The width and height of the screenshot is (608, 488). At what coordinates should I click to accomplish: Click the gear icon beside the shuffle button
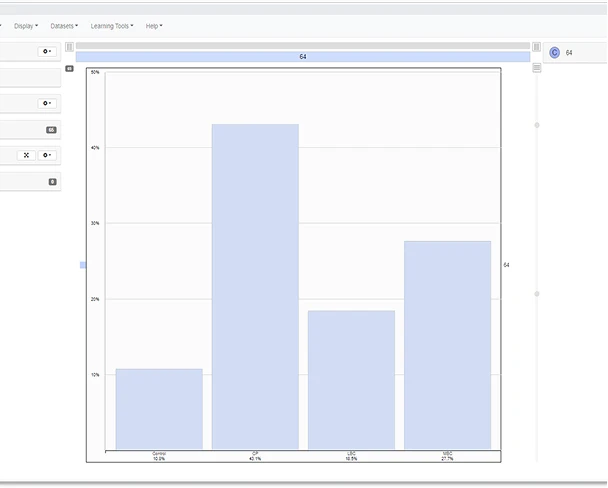coord(47,155)
